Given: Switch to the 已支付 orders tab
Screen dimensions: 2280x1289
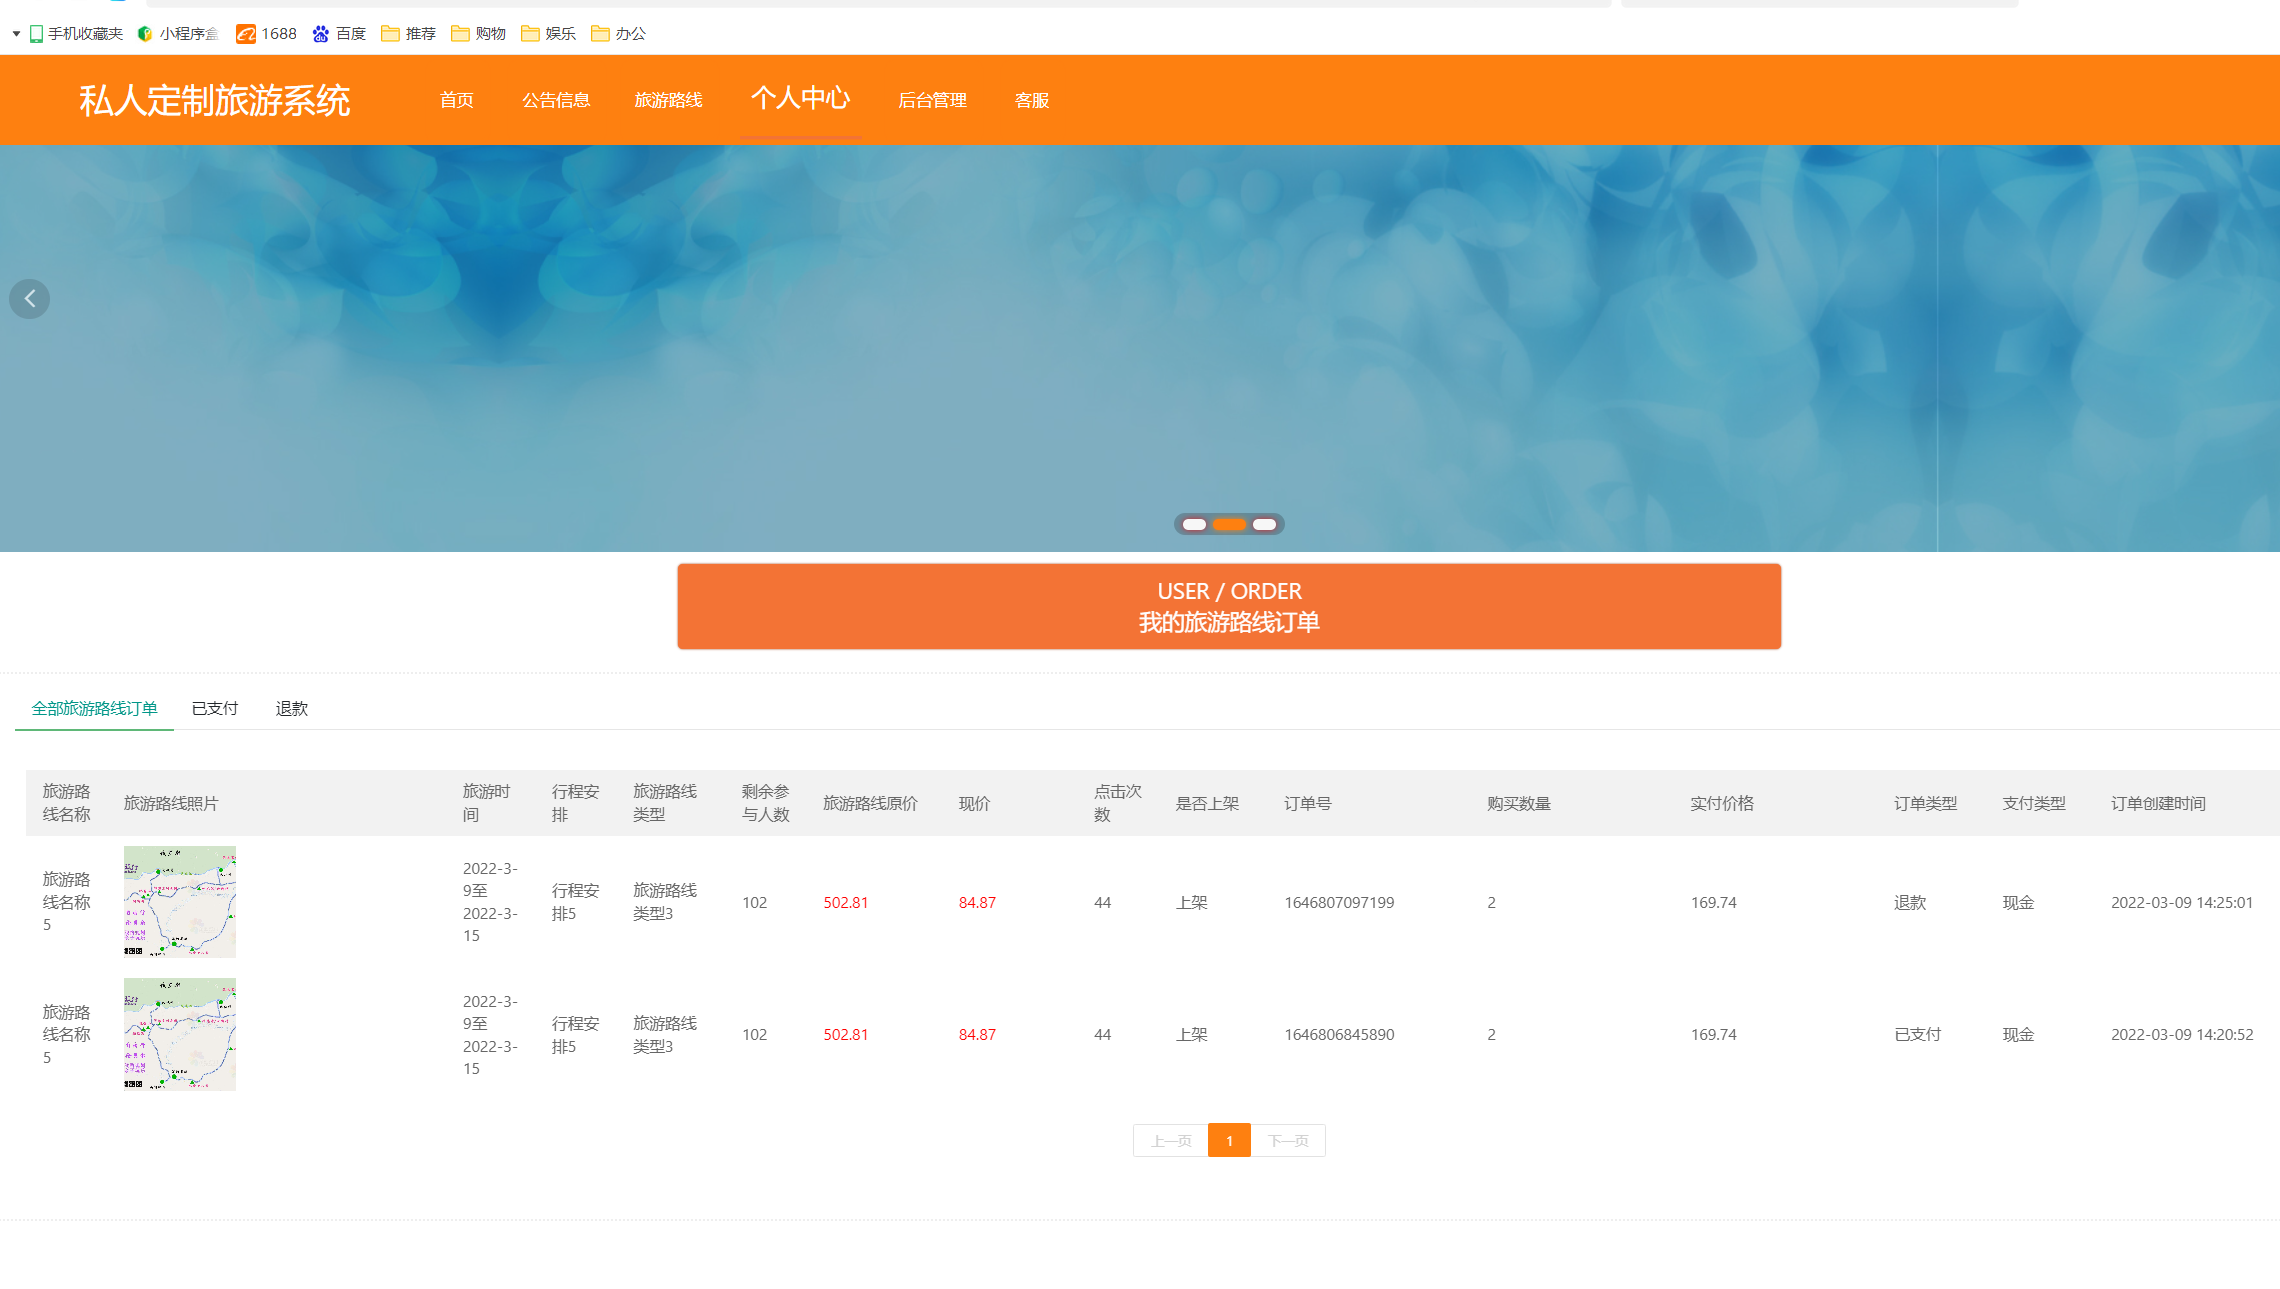Looking at the screenshot, I should 215,708.
